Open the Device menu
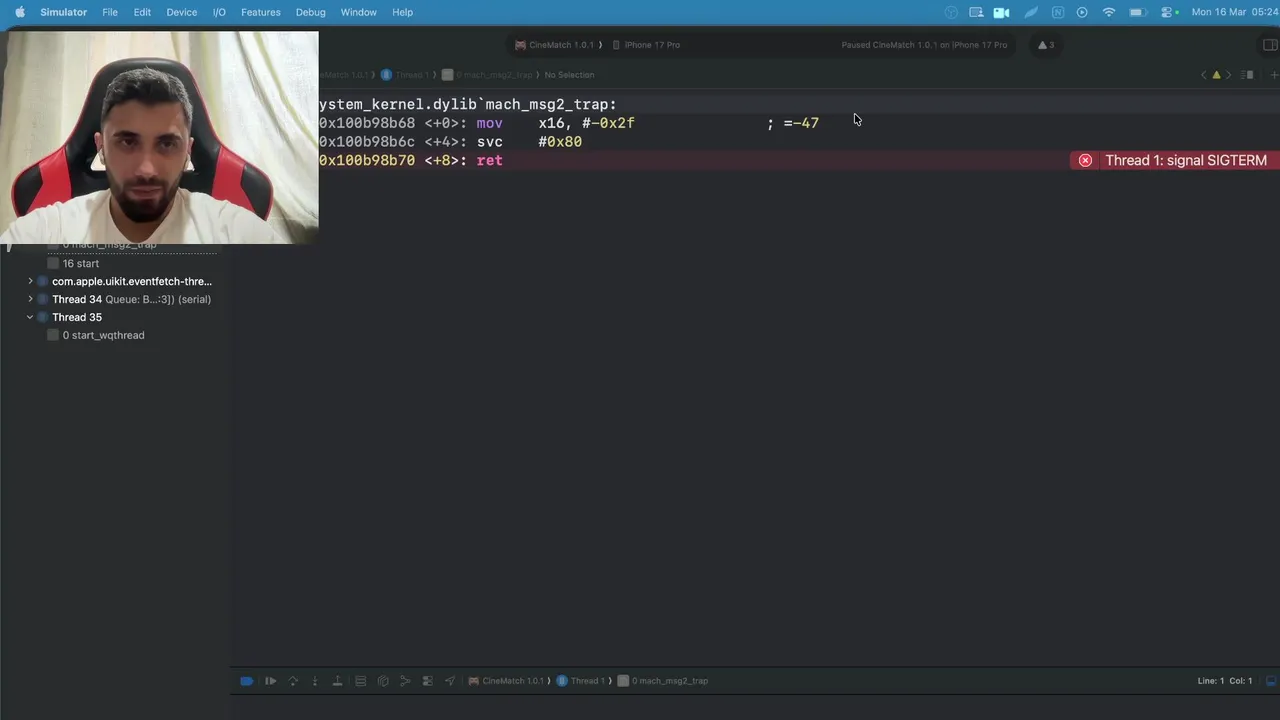The image size is (1280, 720). (x=181, y=12)
